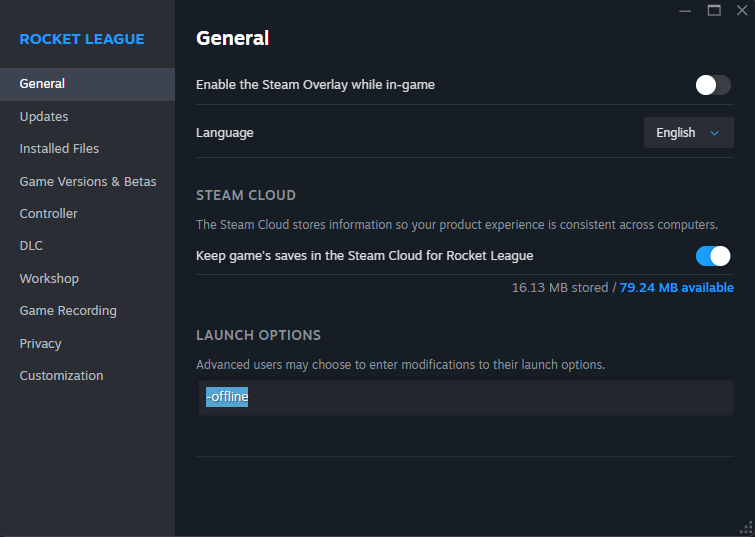Viewport: 755px width, 537px height.
Task: Open the English language dropdown
Action: point(689,132)
